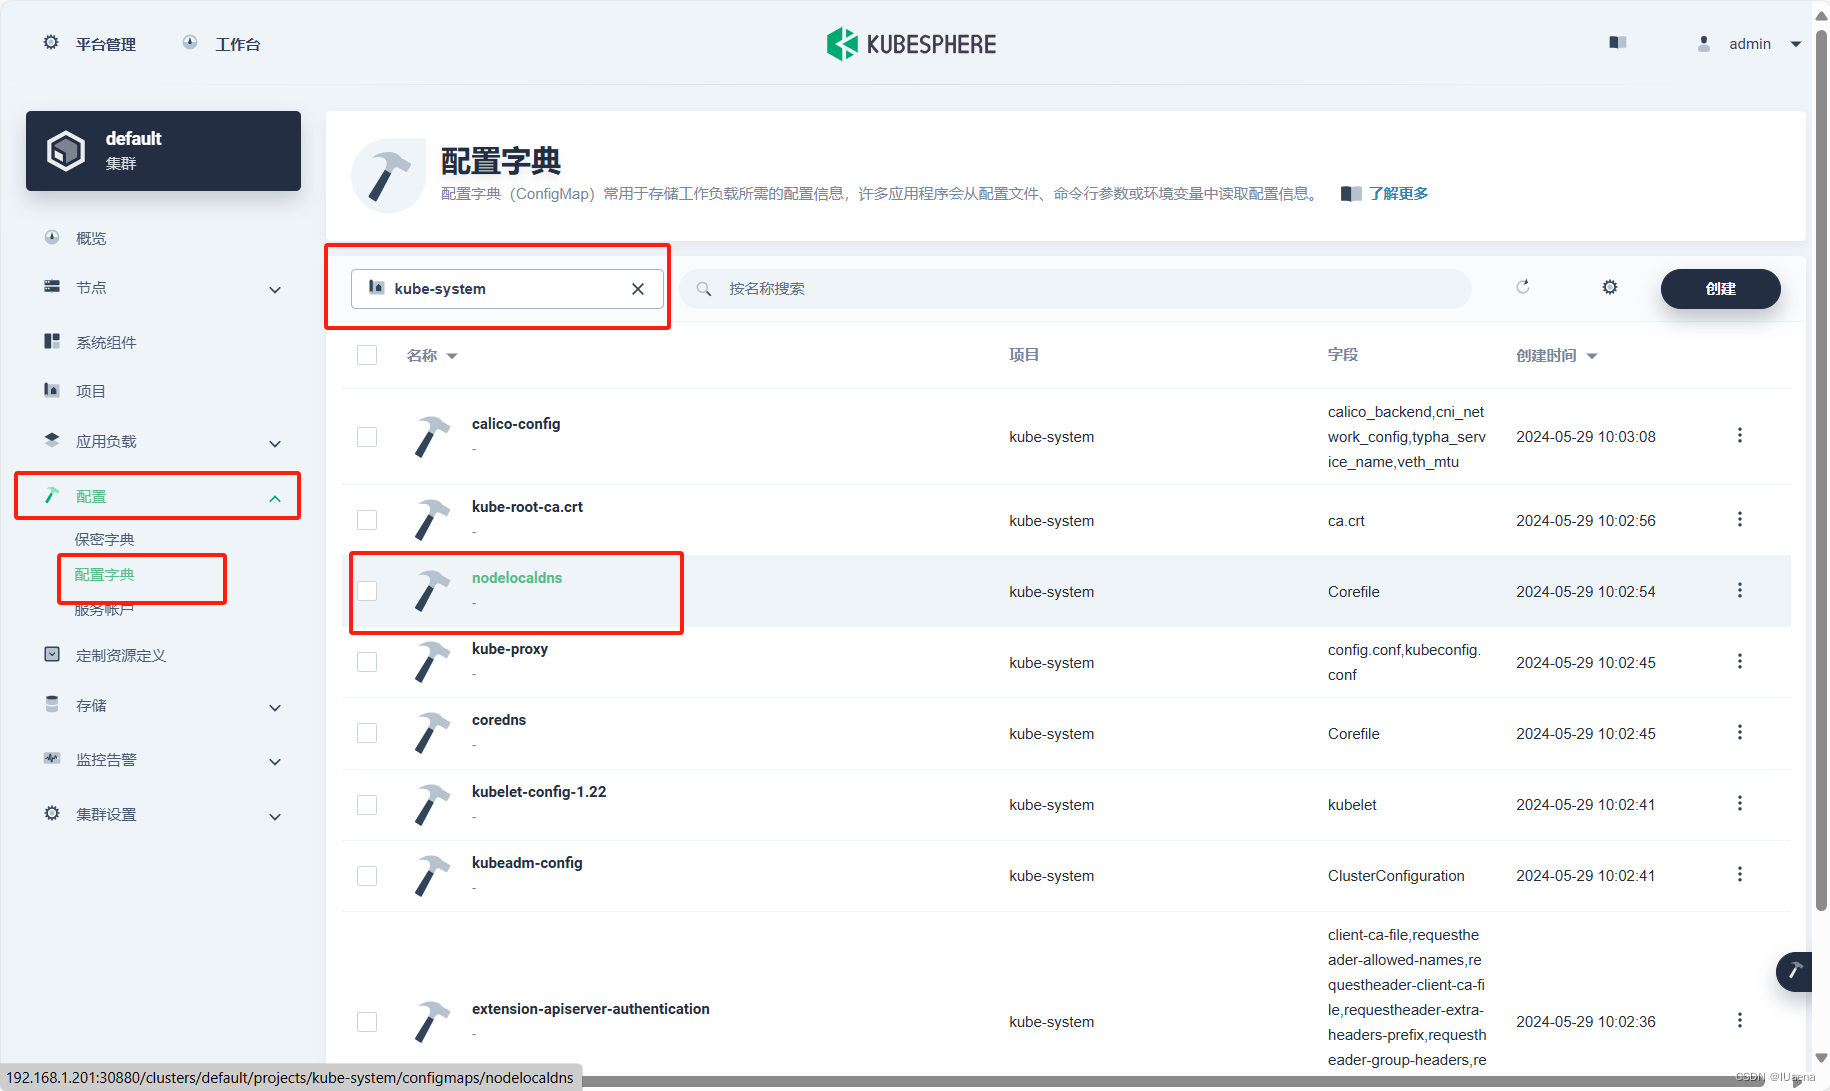The width and height of the screenshot is (1830, 1091).
Task: Clear the kube-system project filter
Action: coord(638,289)
